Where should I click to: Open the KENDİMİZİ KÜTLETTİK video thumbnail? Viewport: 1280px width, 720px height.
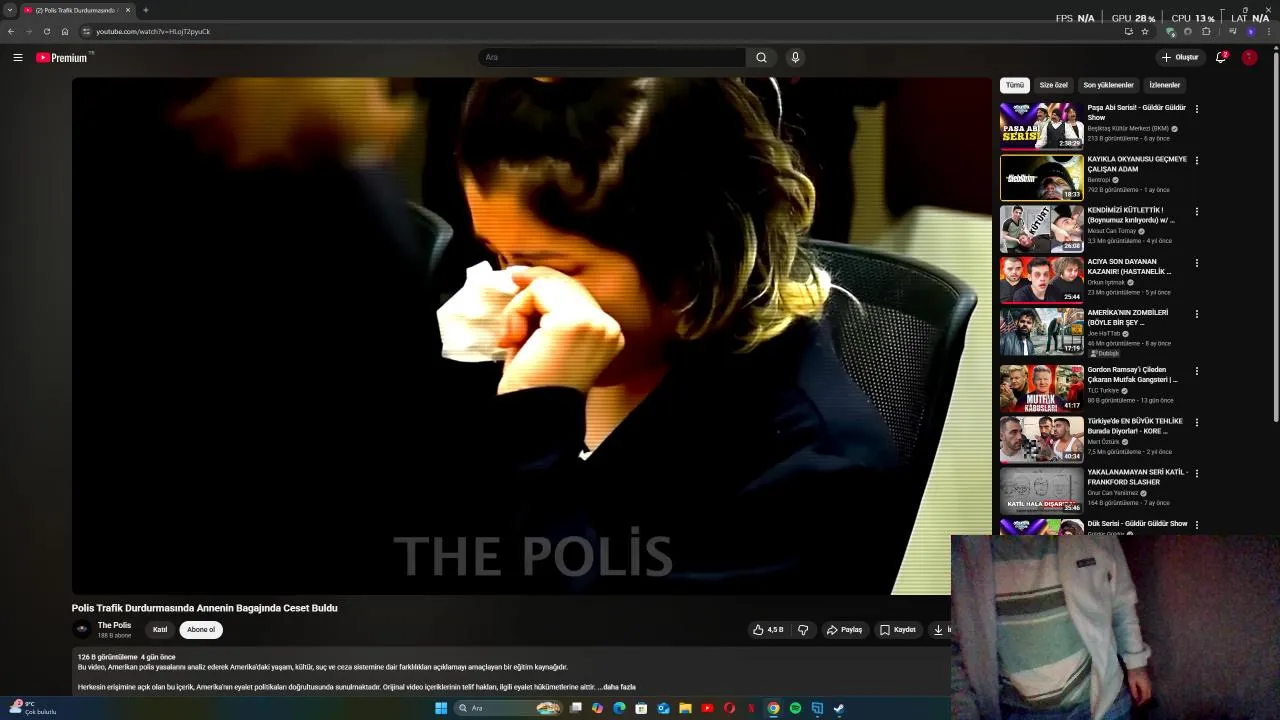pyautogui.click(x=1041, y=228)
